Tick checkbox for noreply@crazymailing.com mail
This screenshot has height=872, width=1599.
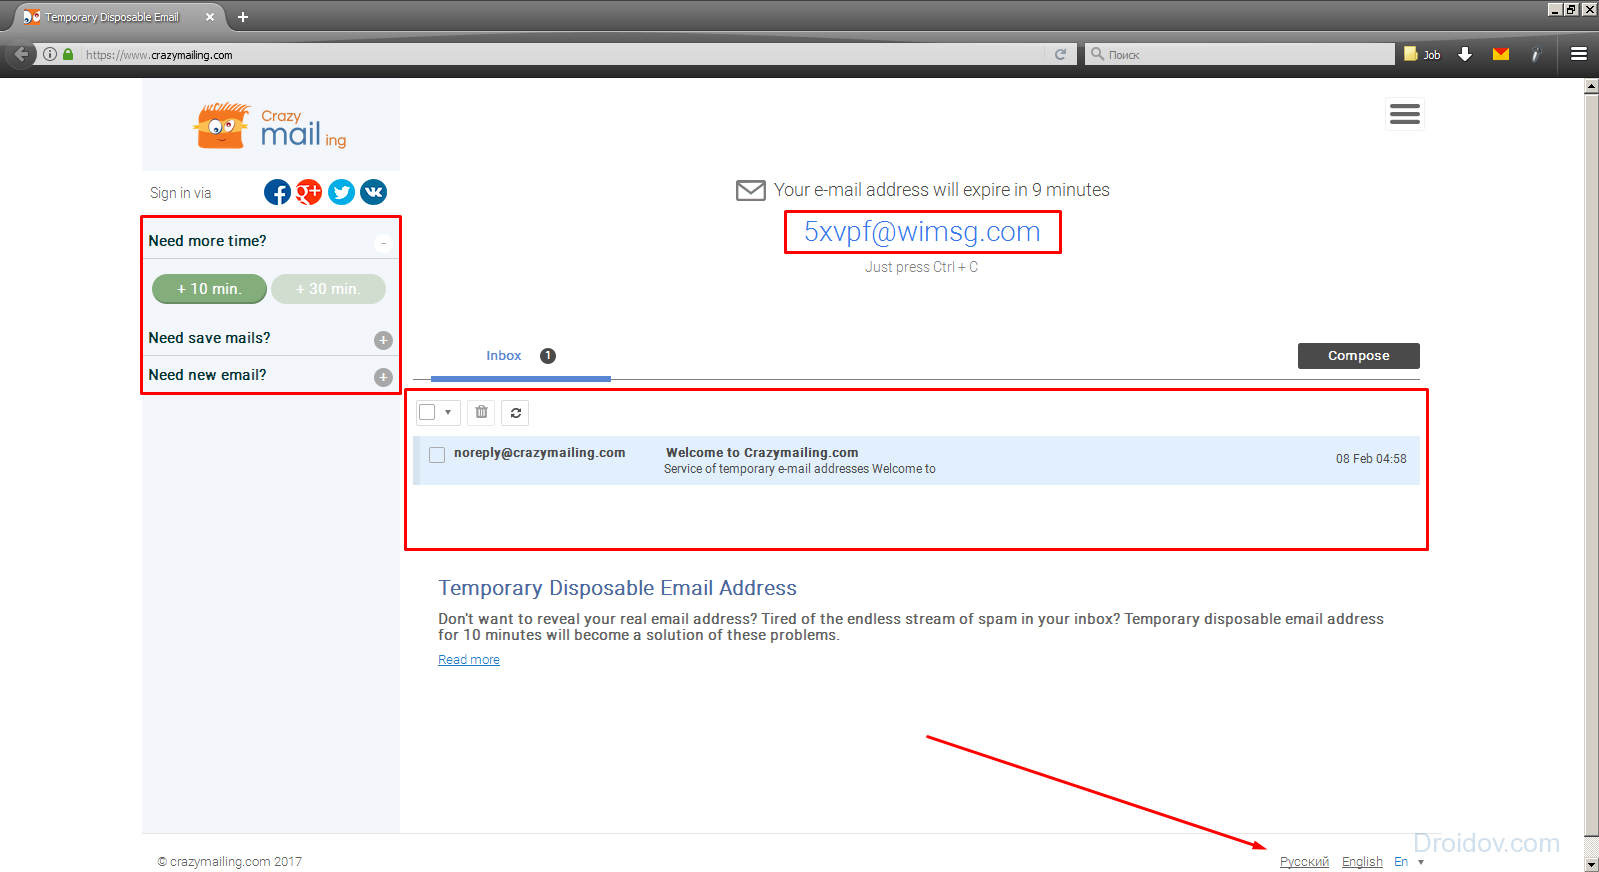click(437, 455)
